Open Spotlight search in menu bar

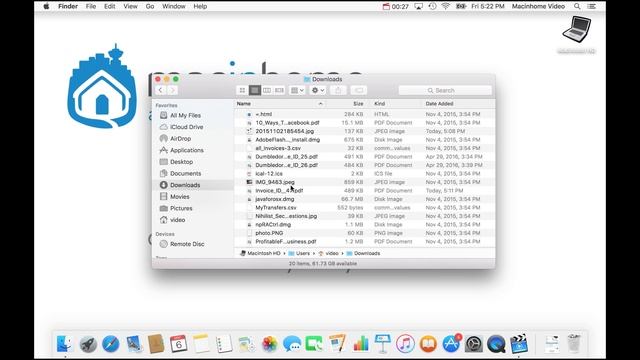tap(577, 6)
